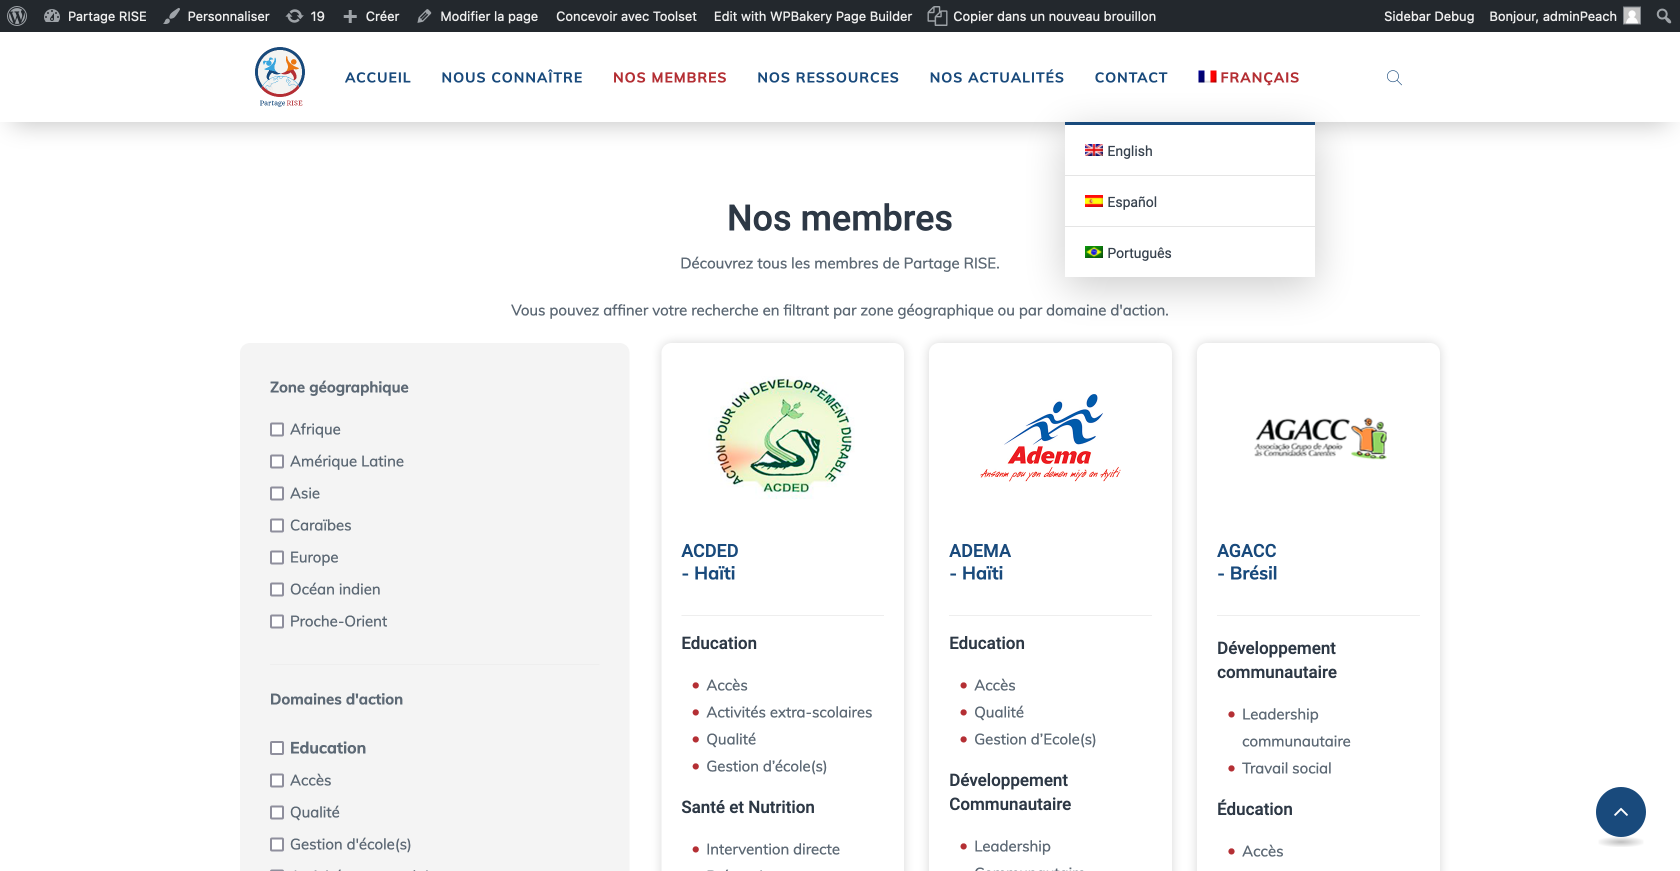Image resolution: width=1680 pixels, height=871 pixels.
Task: Check the Océan indien filter
Action: (277, 589)
